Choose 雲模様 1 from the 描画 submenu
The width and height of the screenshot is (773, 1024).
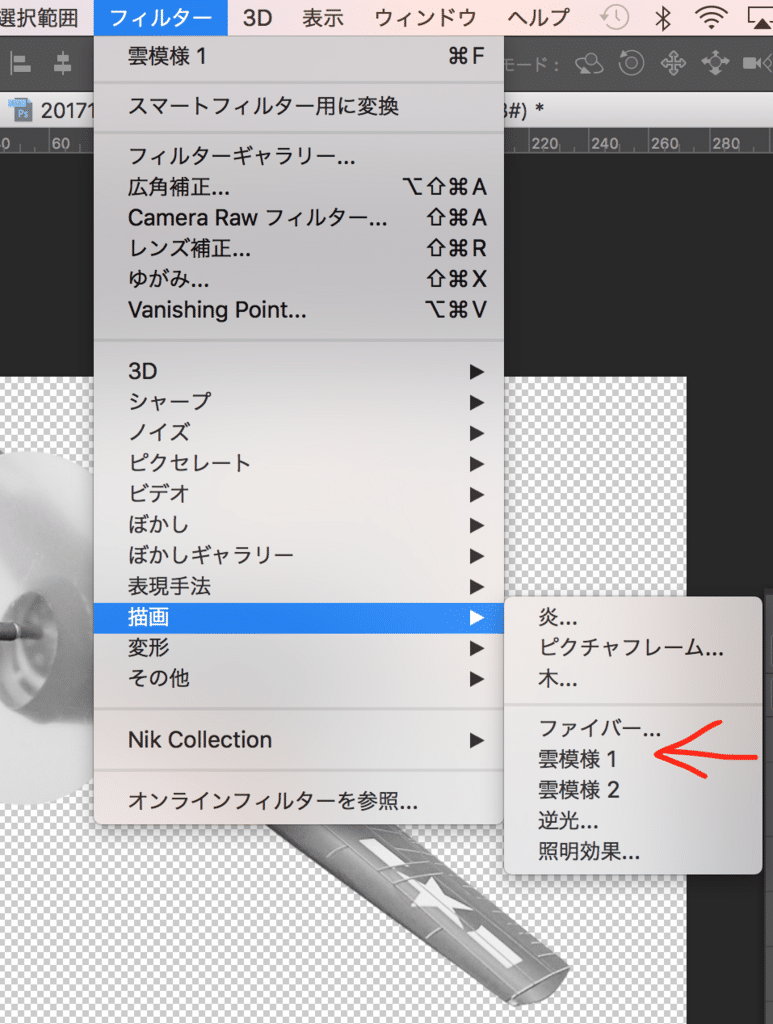click(578, 760)
